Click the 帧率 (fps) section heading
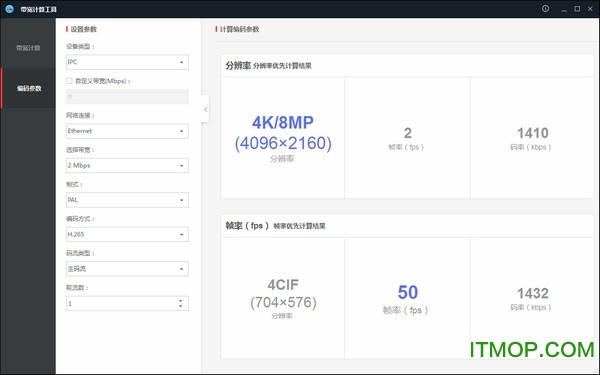The width and height of the screenshot is (600, 375). (247, 226)
